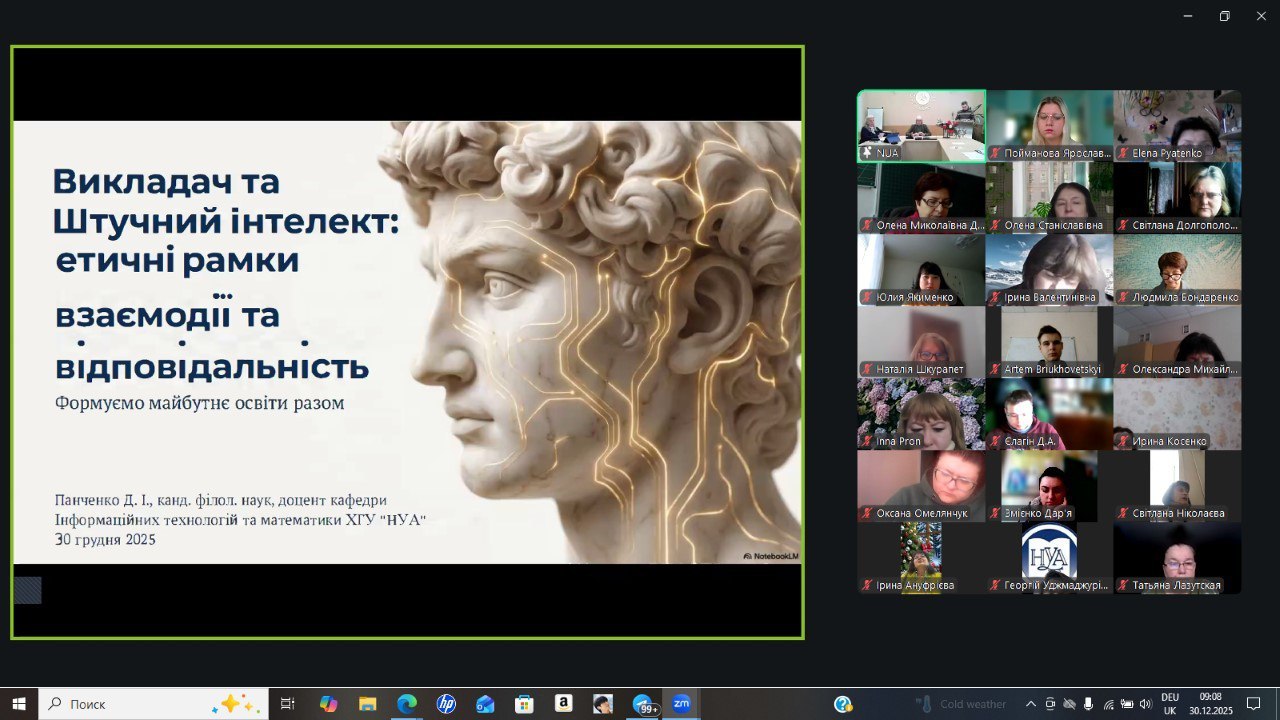Toggle the volume speaker tray icon
1280x720 pixels.
pyautogui.click(x=1145, y=704)
